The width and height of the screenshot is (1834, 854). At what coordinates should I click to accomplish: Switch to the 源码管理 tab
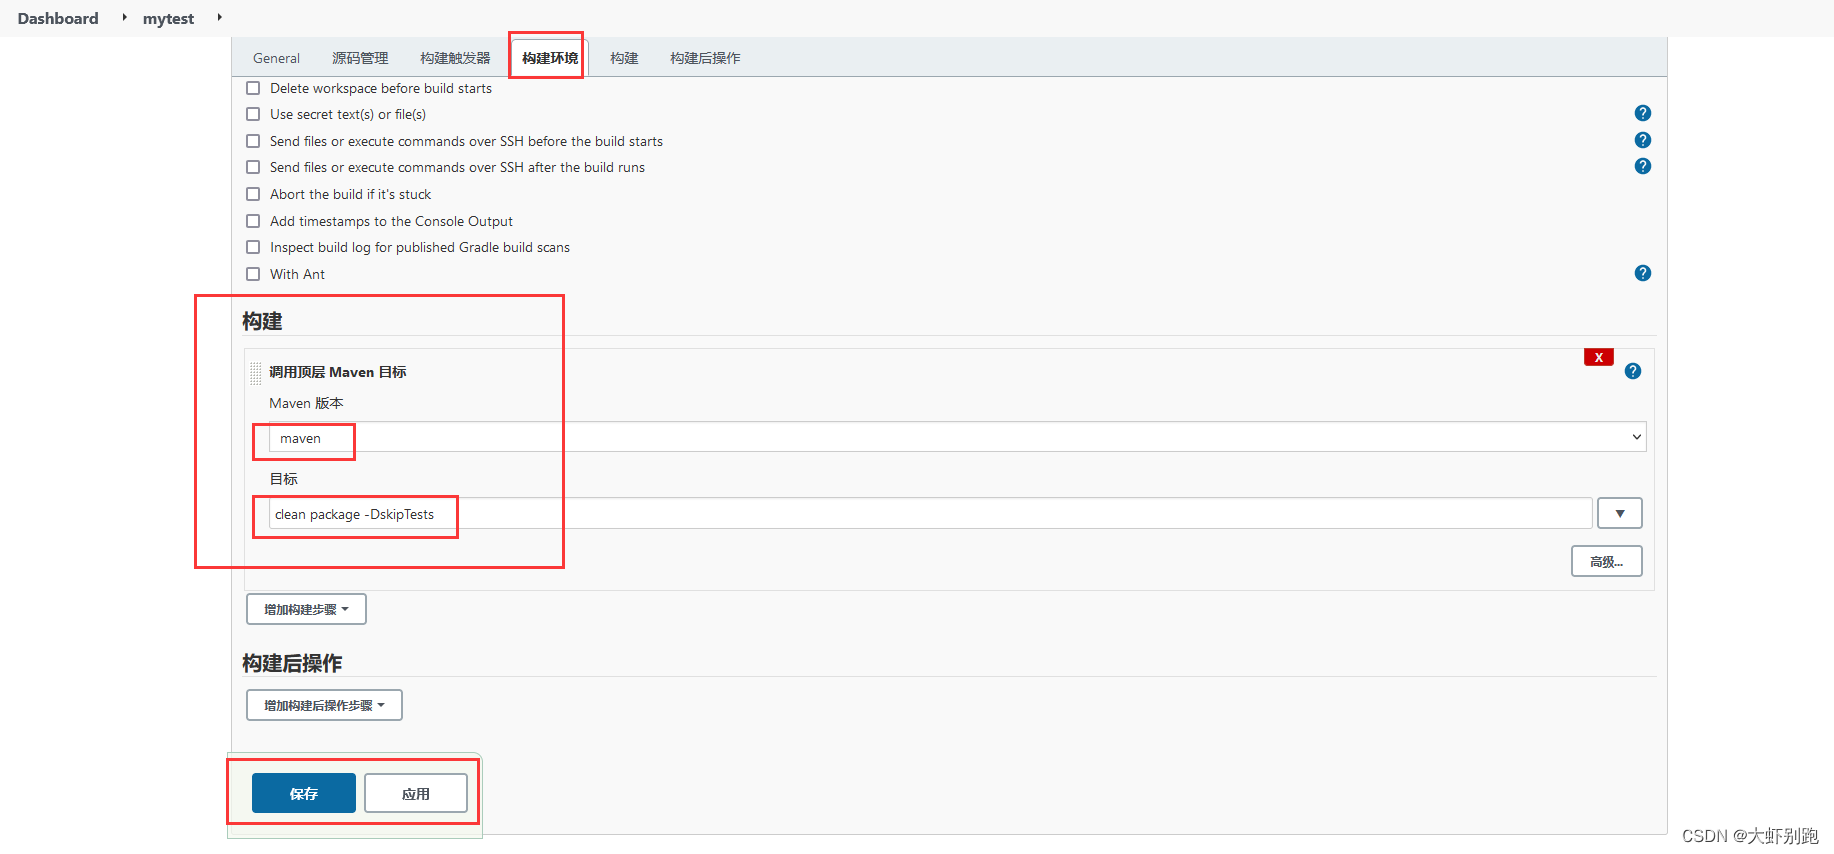tap(360, 58)
